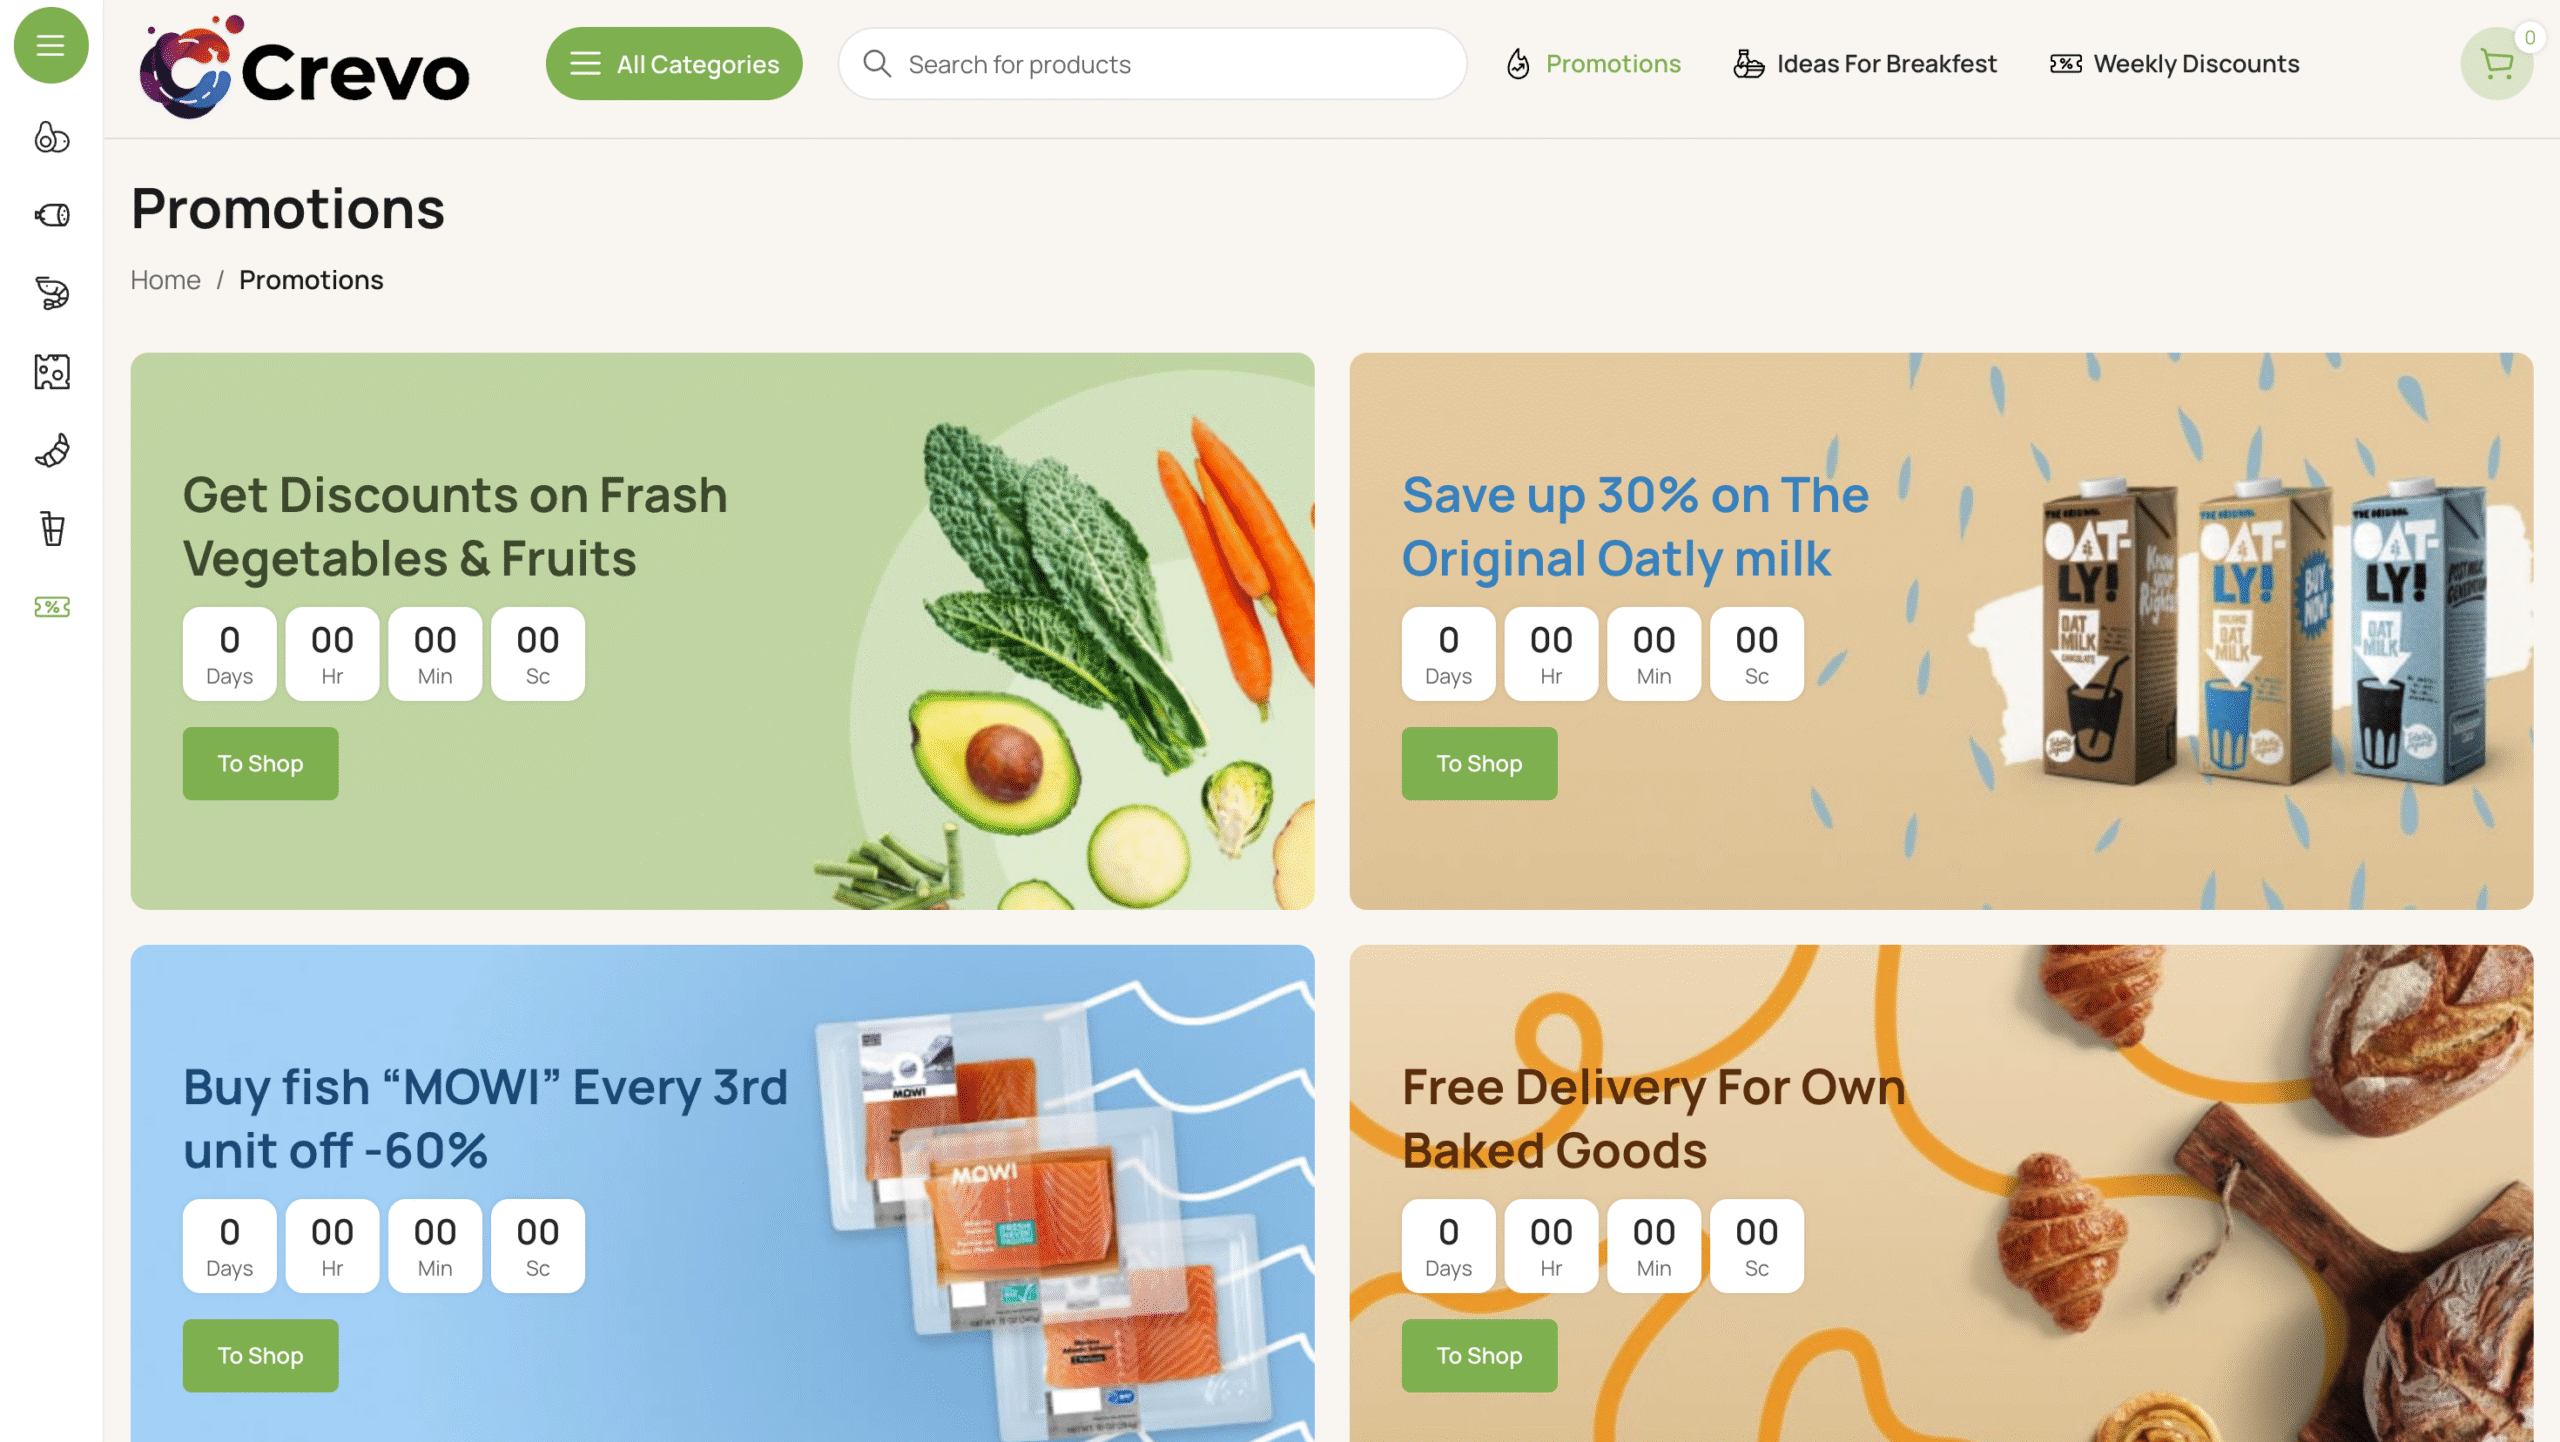
Task: Click the Crevo logo
Action: click(x=304, y=66)
